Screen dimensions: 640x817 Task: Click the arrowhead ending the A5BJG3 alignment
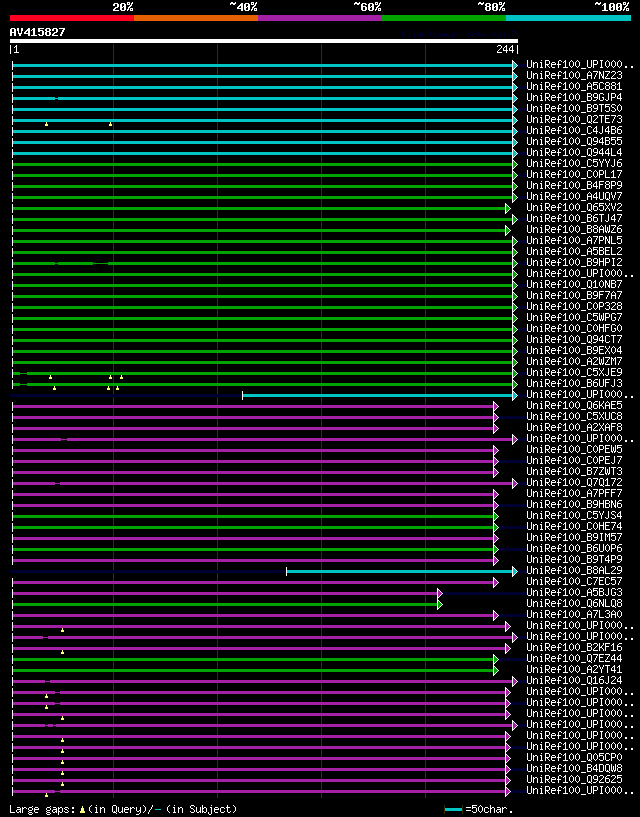440,593
